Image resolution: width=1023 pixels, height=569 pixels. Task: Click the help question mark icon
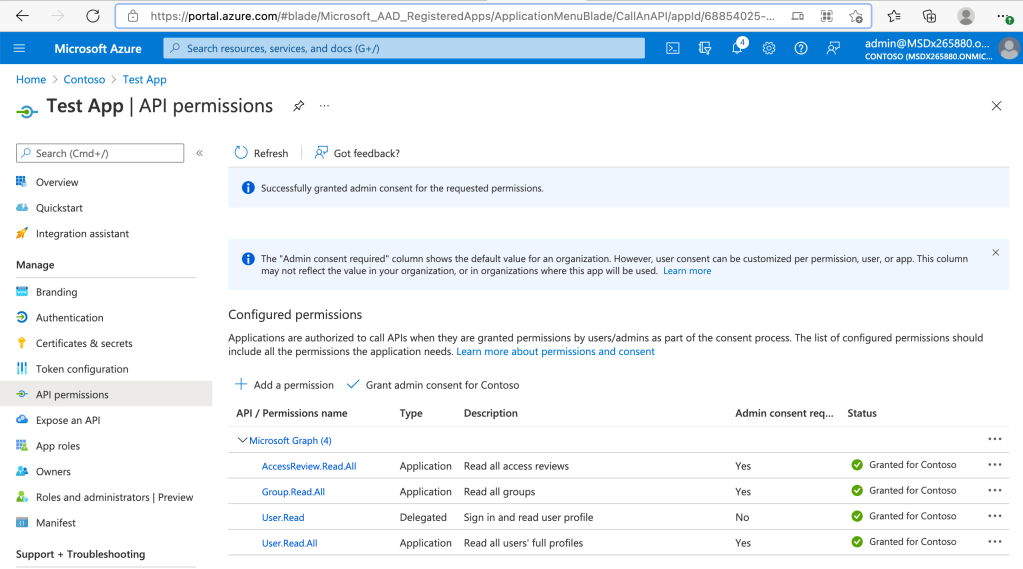(x=801, y=48)
